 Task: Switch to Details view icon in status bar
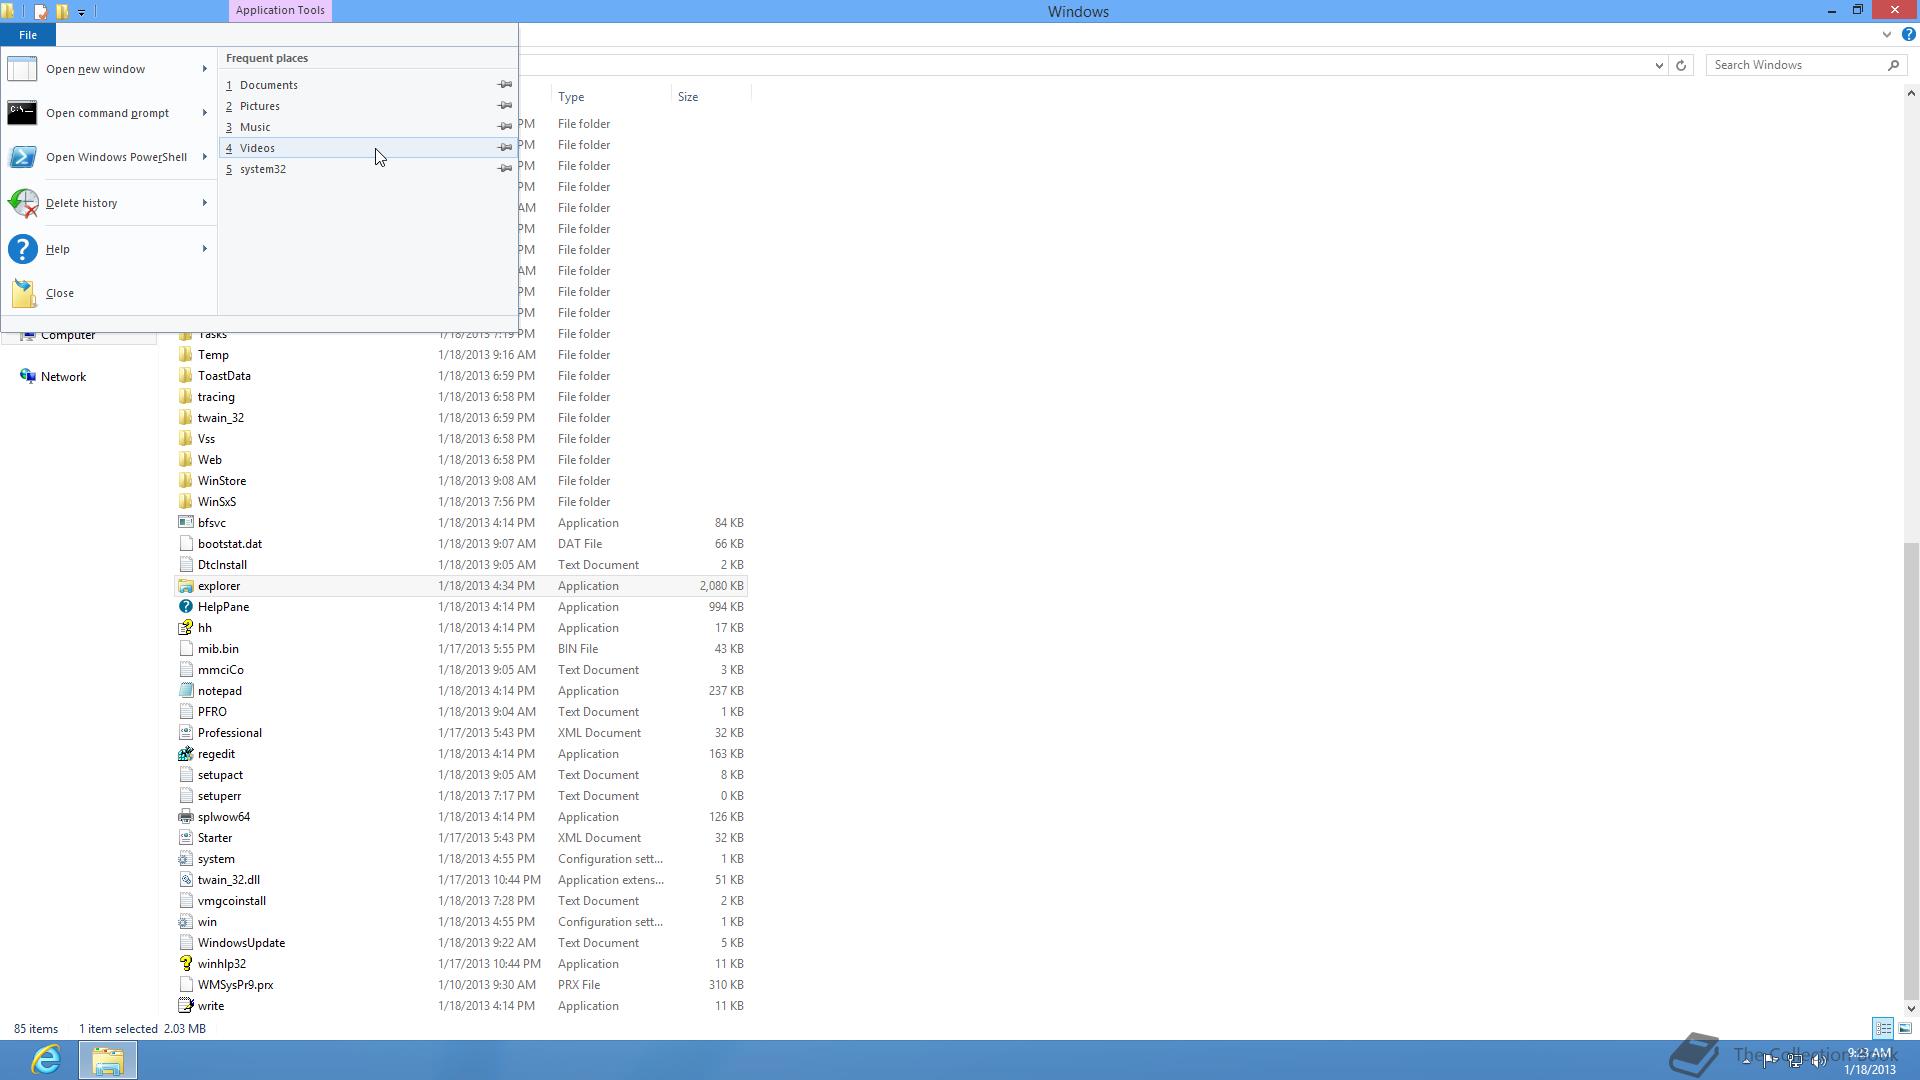[x=1883, y=1028]
